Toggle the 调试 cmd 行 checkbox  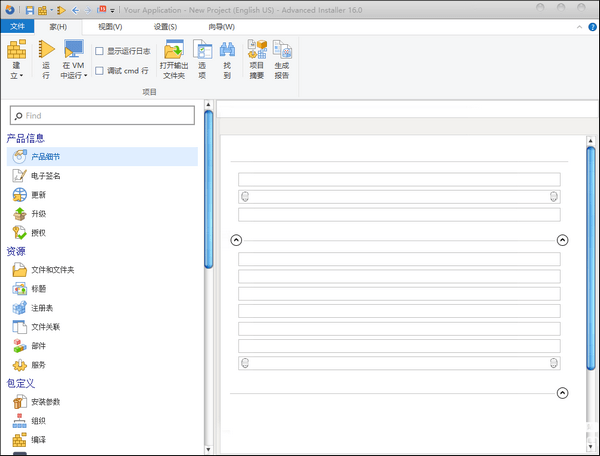click(x=99, y=72)
